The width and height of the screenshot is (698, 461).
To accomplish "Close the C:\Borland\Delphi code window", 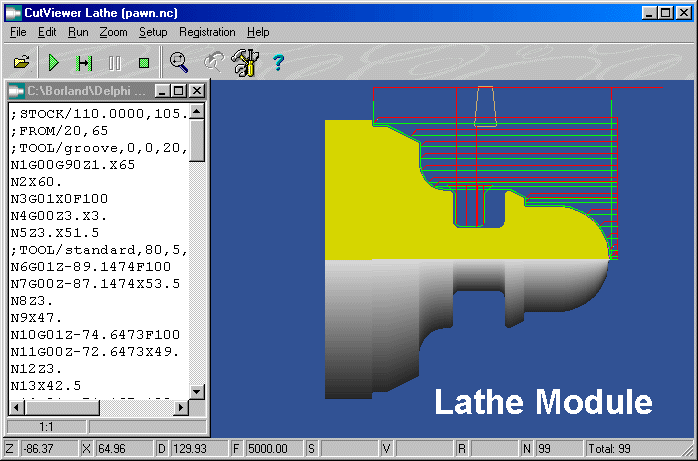I will [196, 91].
